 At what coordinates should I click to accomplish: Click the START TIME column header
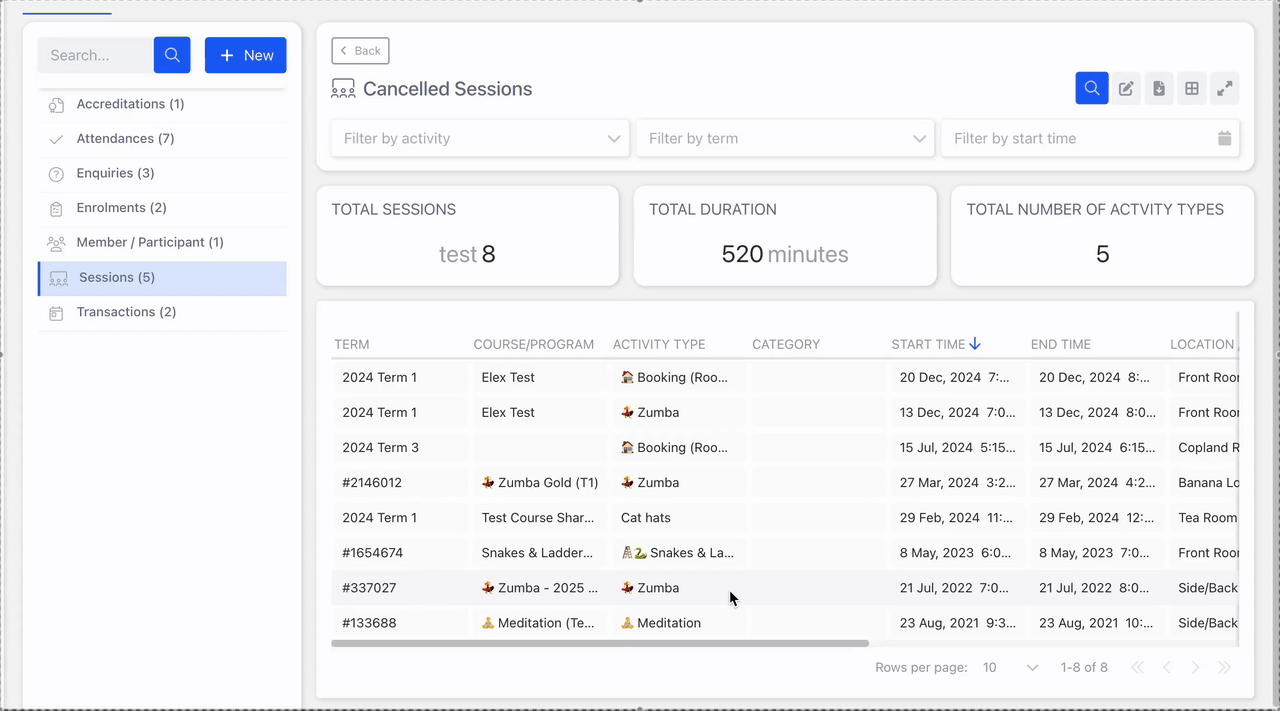(928, 344)
